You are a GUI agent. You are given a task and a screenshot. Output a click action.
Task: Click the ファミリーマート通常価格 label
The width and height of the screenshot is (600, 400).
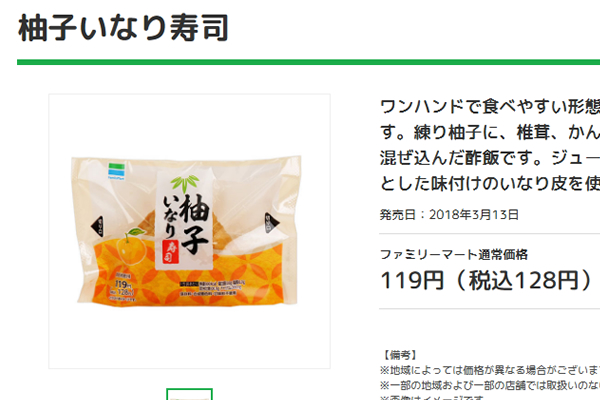pos(453,254)
